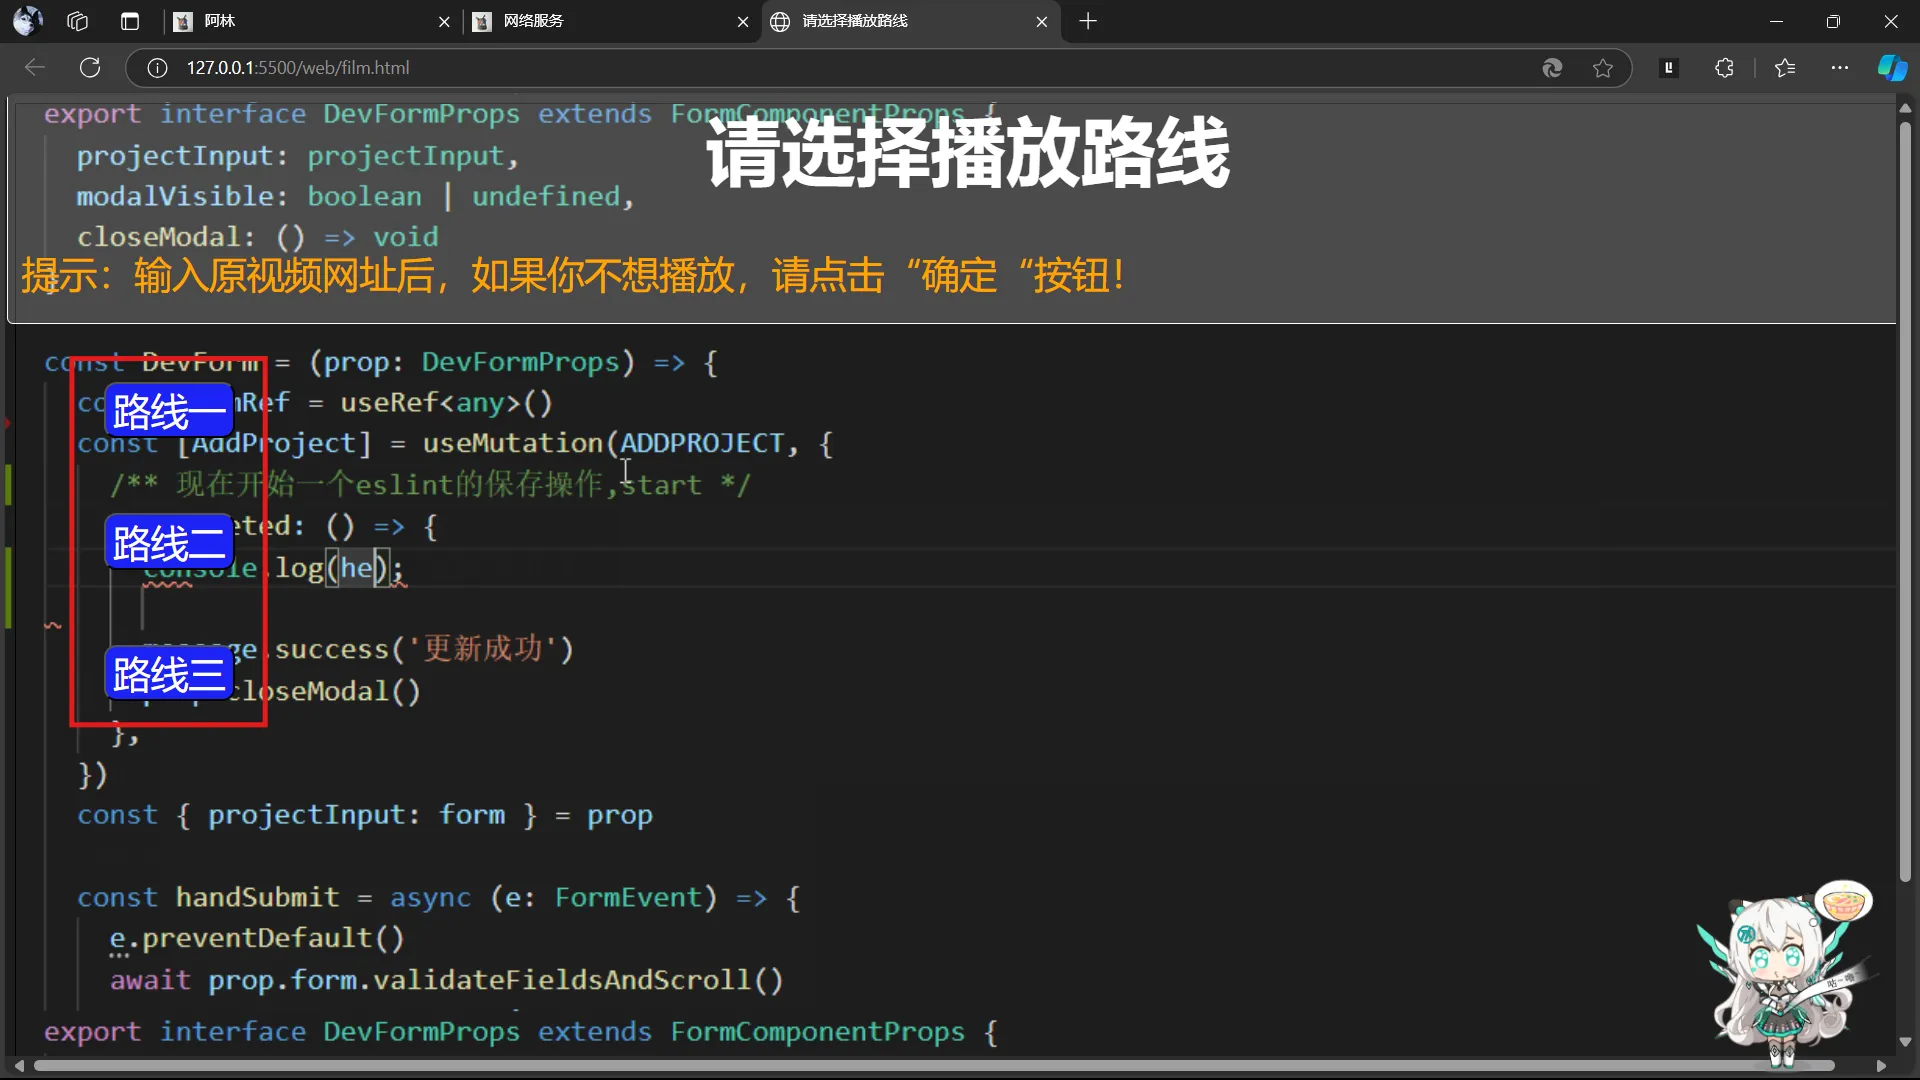Add this page to favorites star
Screen dimensions: 1920x1080
tap(1603, 68)
